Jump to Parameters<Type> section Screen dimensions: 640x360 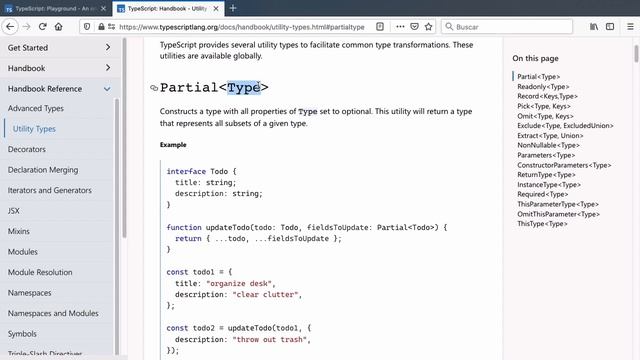tap(546, 155)
